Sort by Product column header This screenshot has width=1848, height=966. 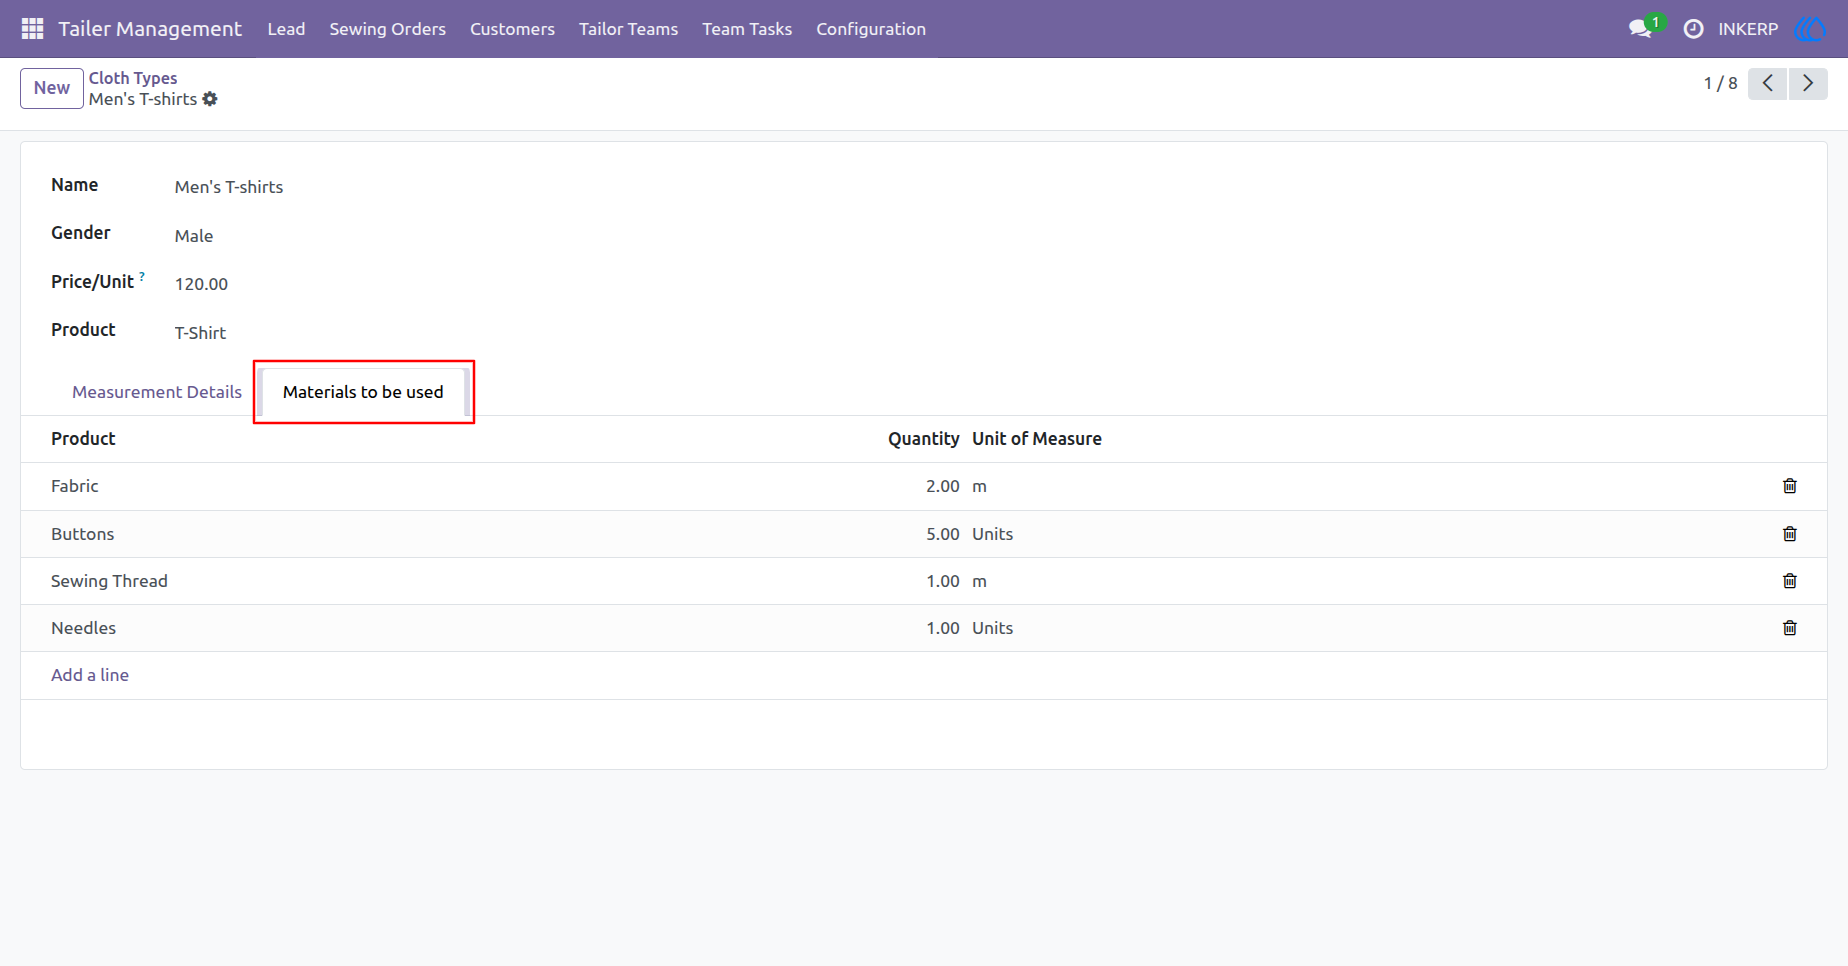pyautogui.click(x=83, y=439)
